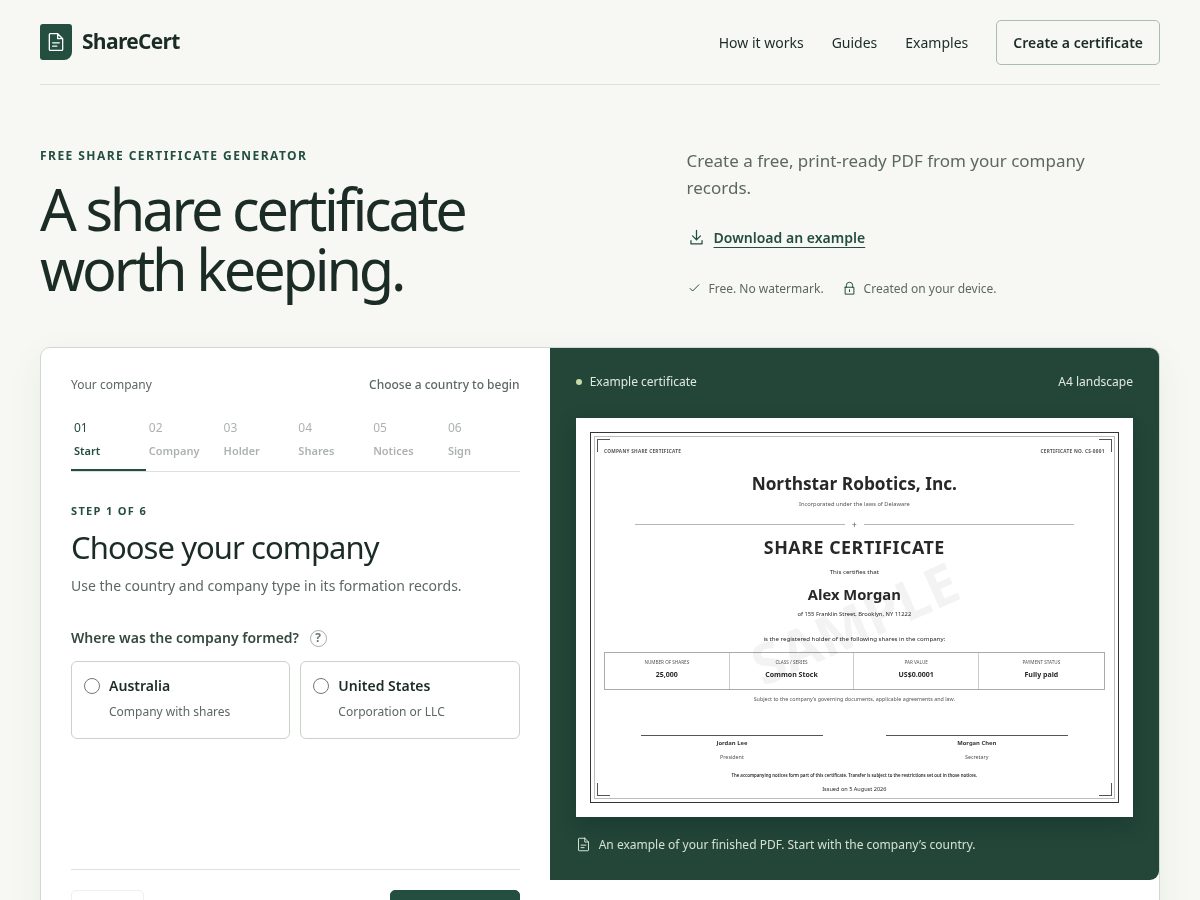Go to step 05 Notices tab
This screenshot has width=1200, height=900.
coord(407,439)
